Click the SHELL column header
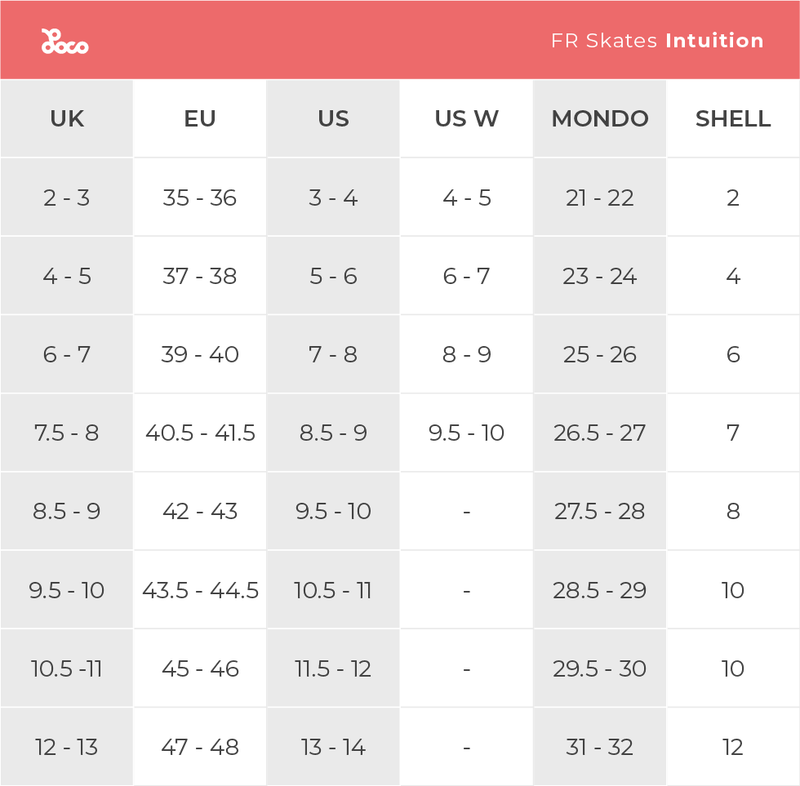This screenshot has height=786, width=800. point(733,118)
